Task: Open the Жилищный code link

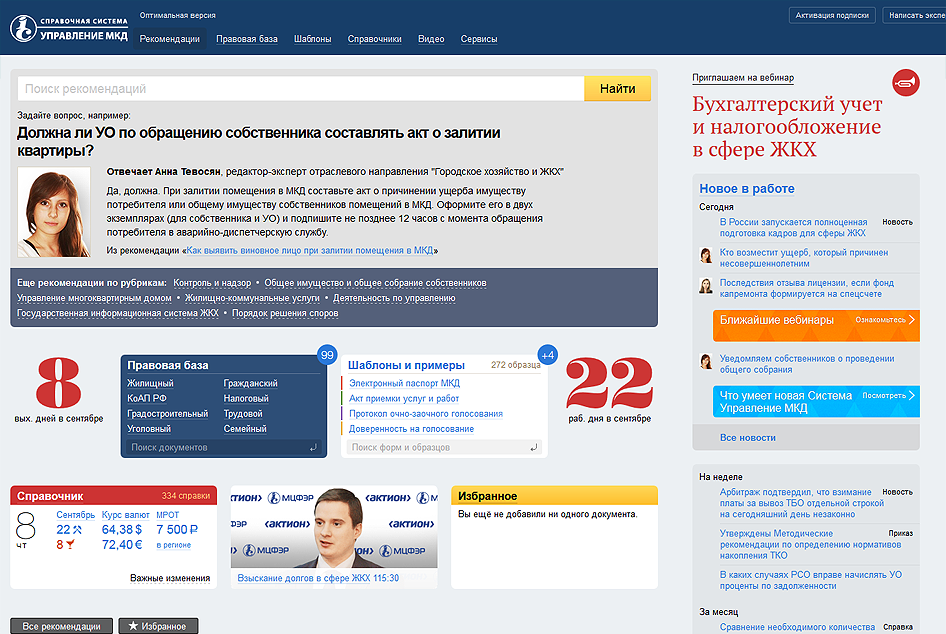Action: 150,384
